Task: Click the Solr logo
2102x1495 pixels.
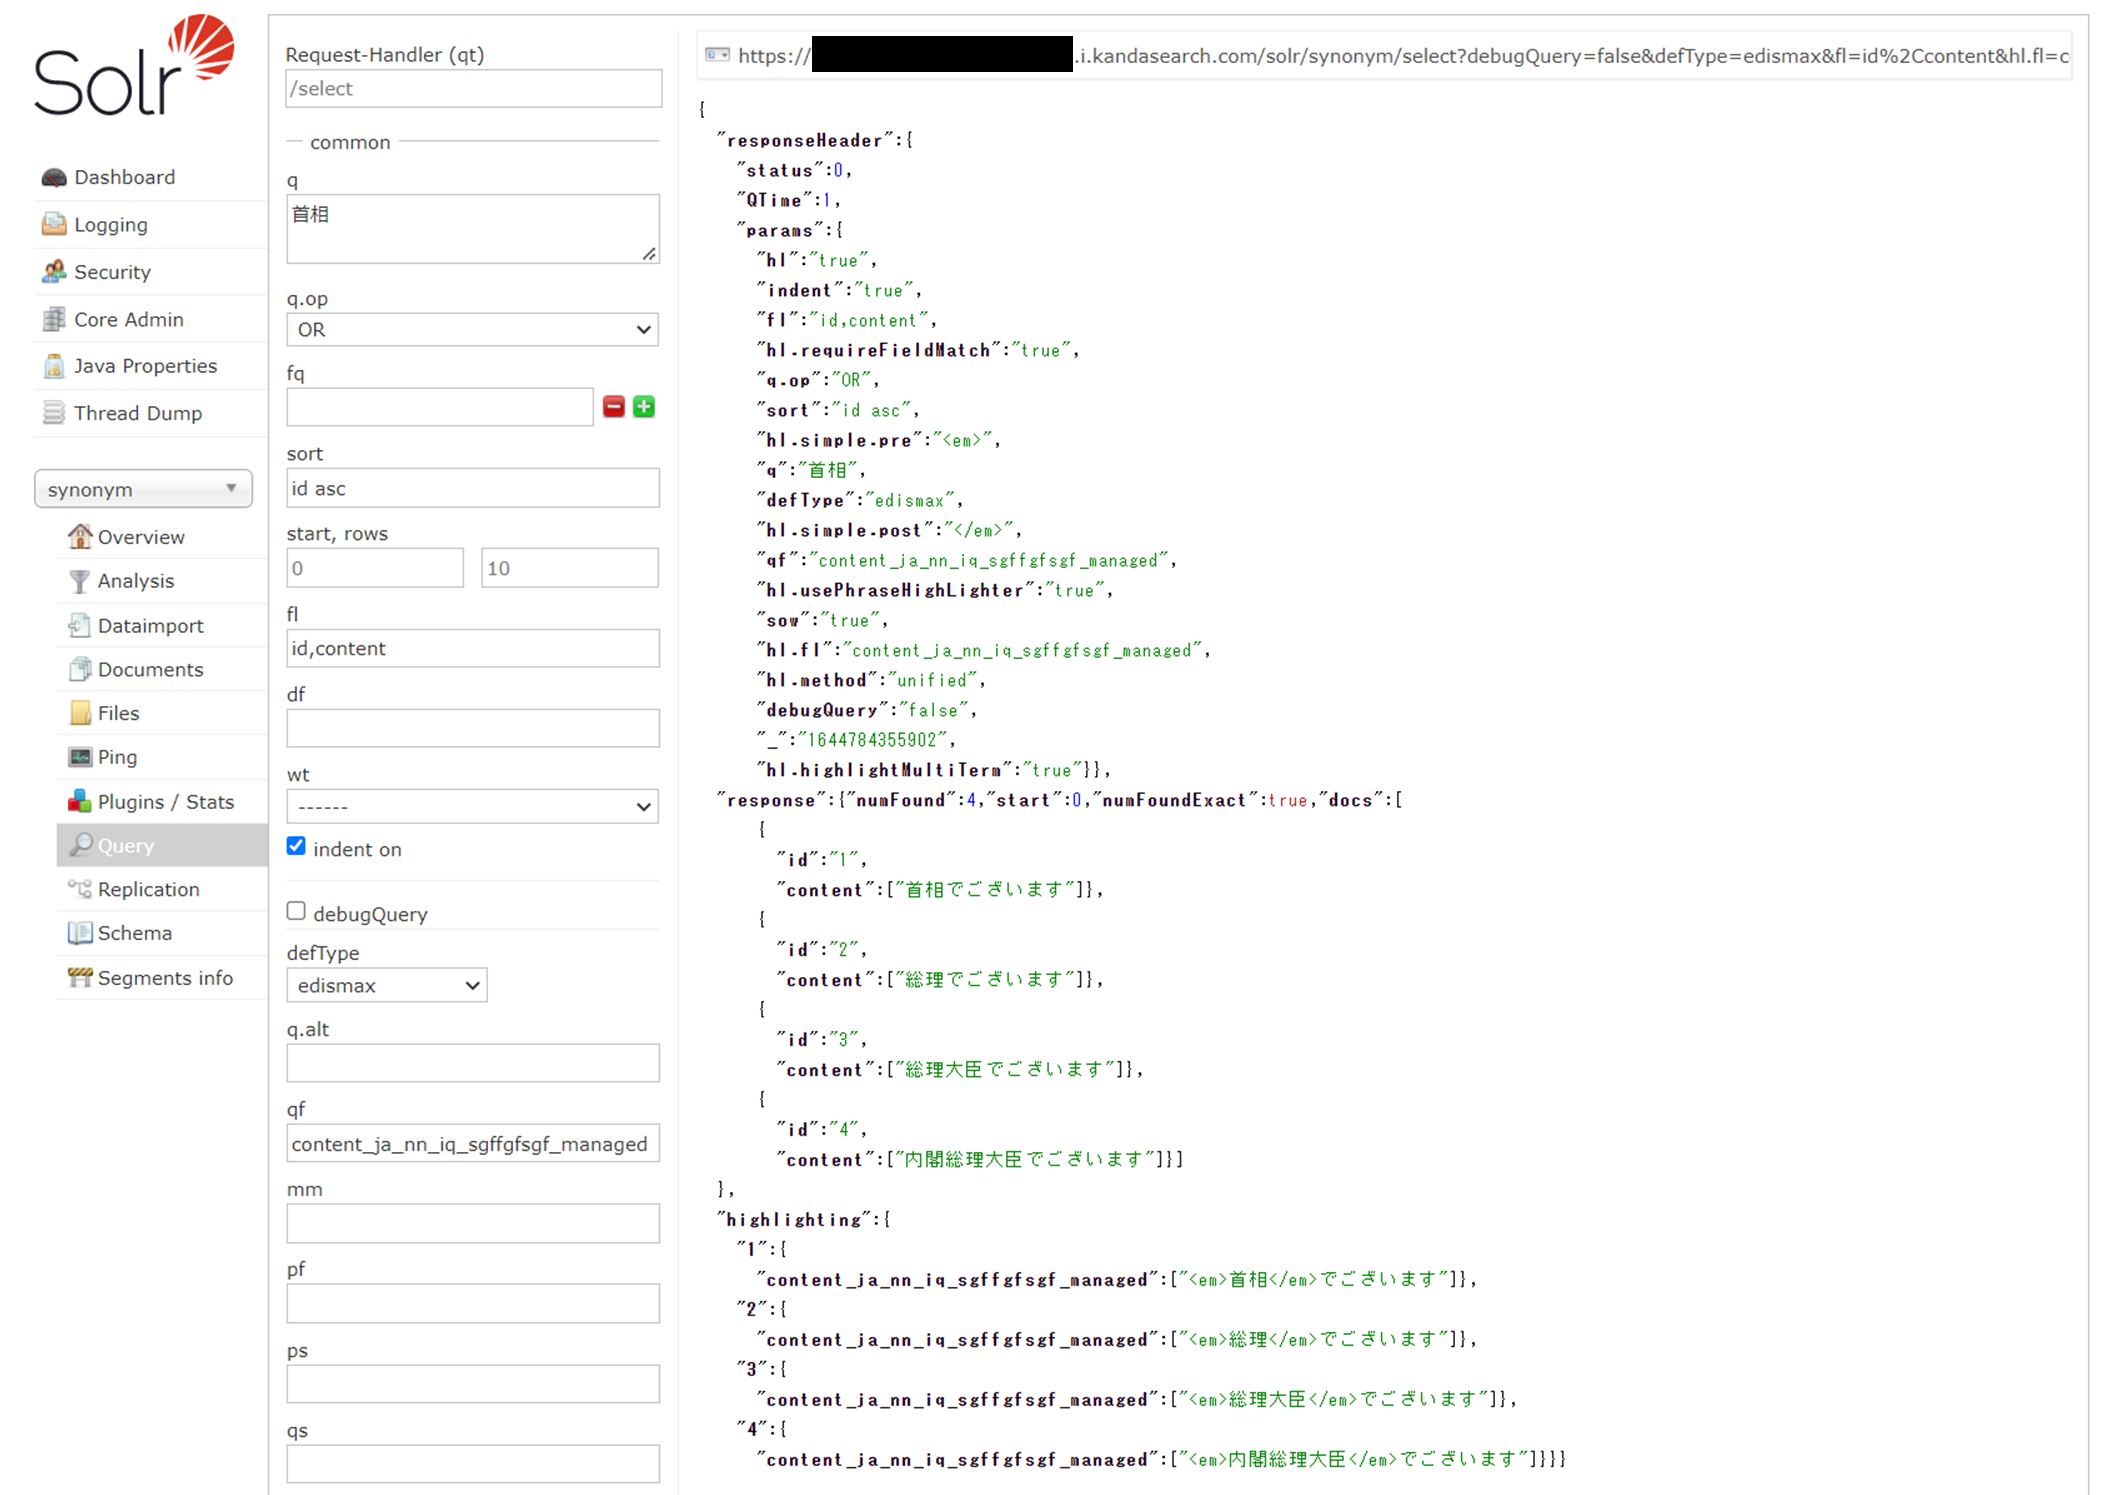Action: 135,65
